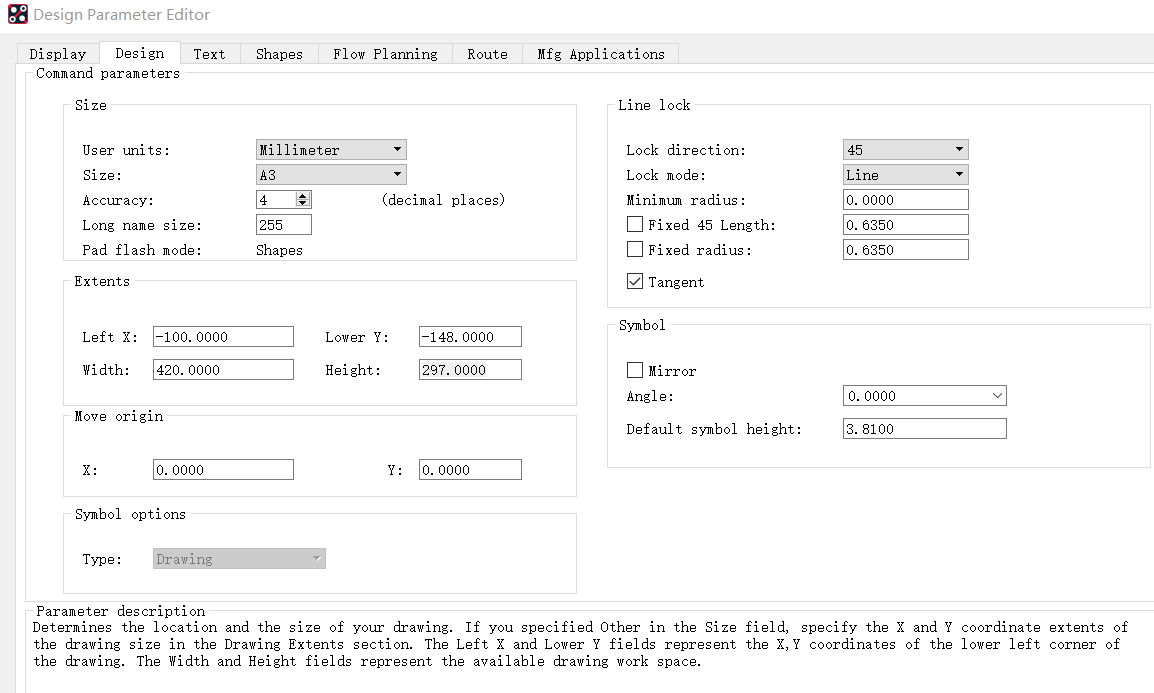Expand the Lock mode Line dropdown
This screenshot has height=693, width=1154.
pos(905,175)
